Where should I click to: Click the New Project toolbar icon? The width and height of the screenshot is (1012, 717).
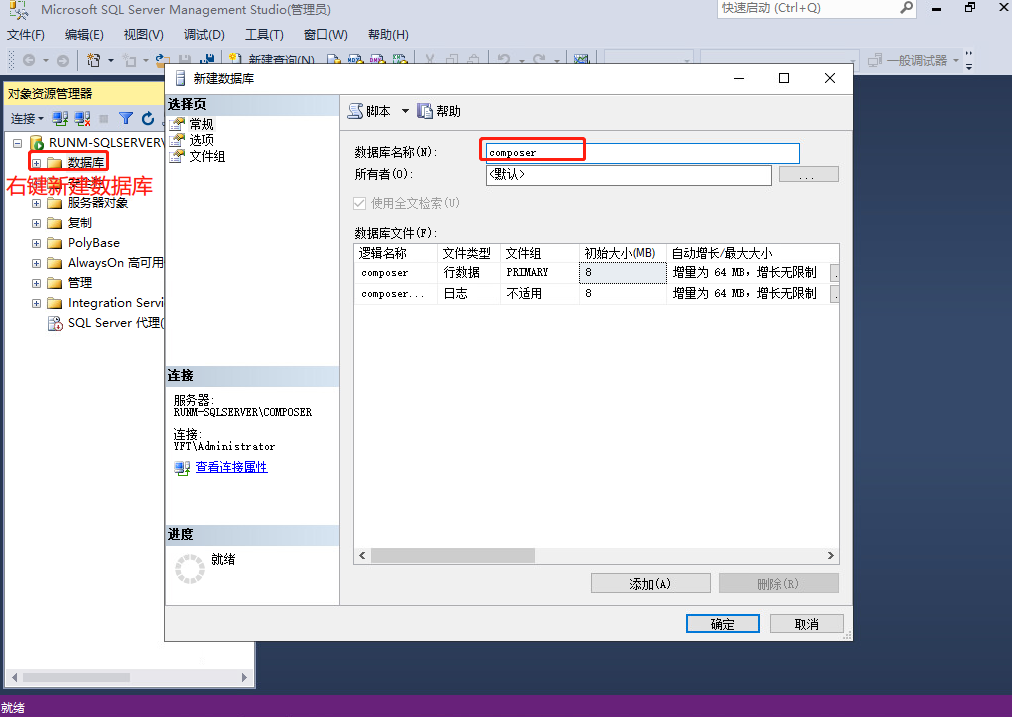94,60
